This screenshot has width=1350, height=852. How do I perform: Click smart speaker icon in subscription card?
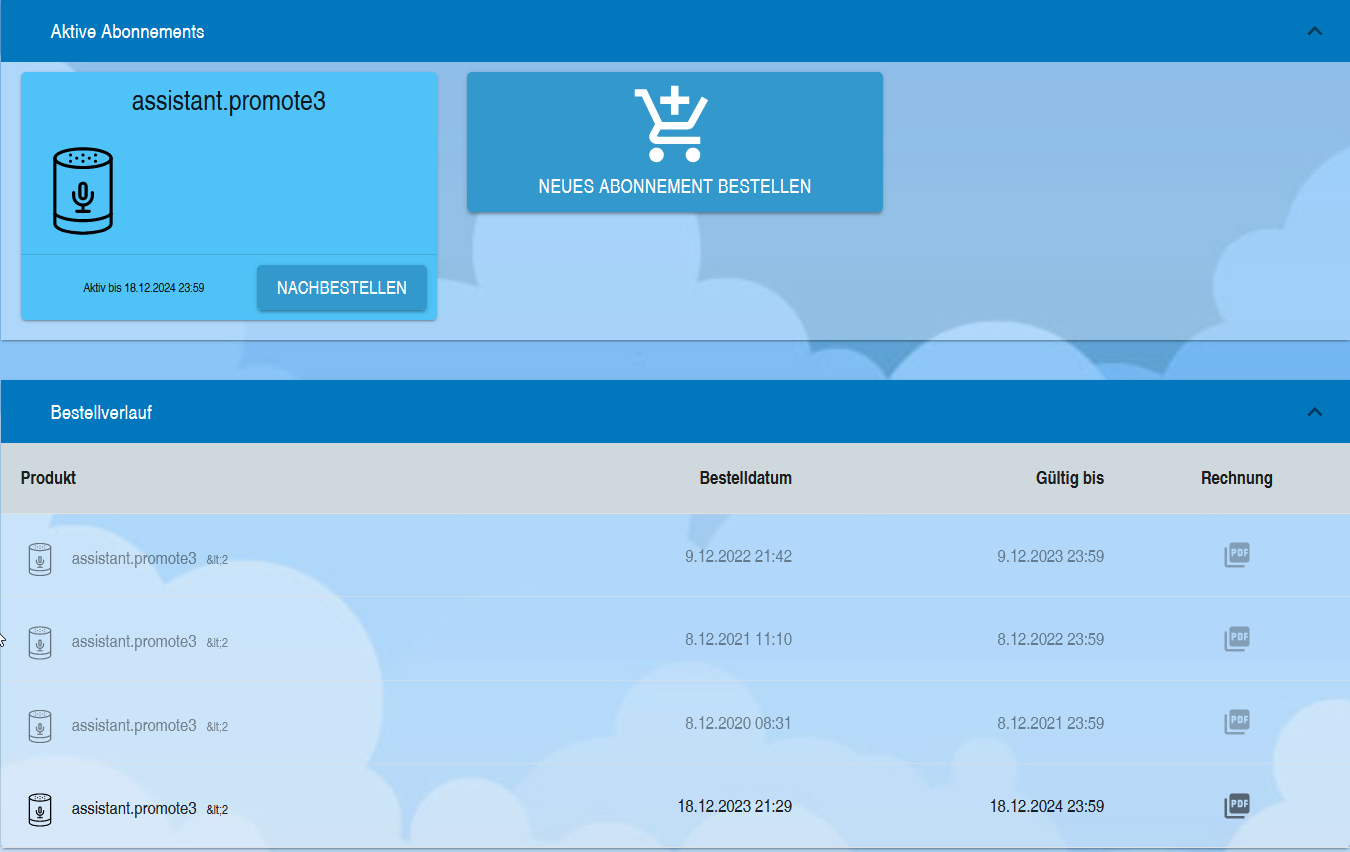click(x=83, y=191)
